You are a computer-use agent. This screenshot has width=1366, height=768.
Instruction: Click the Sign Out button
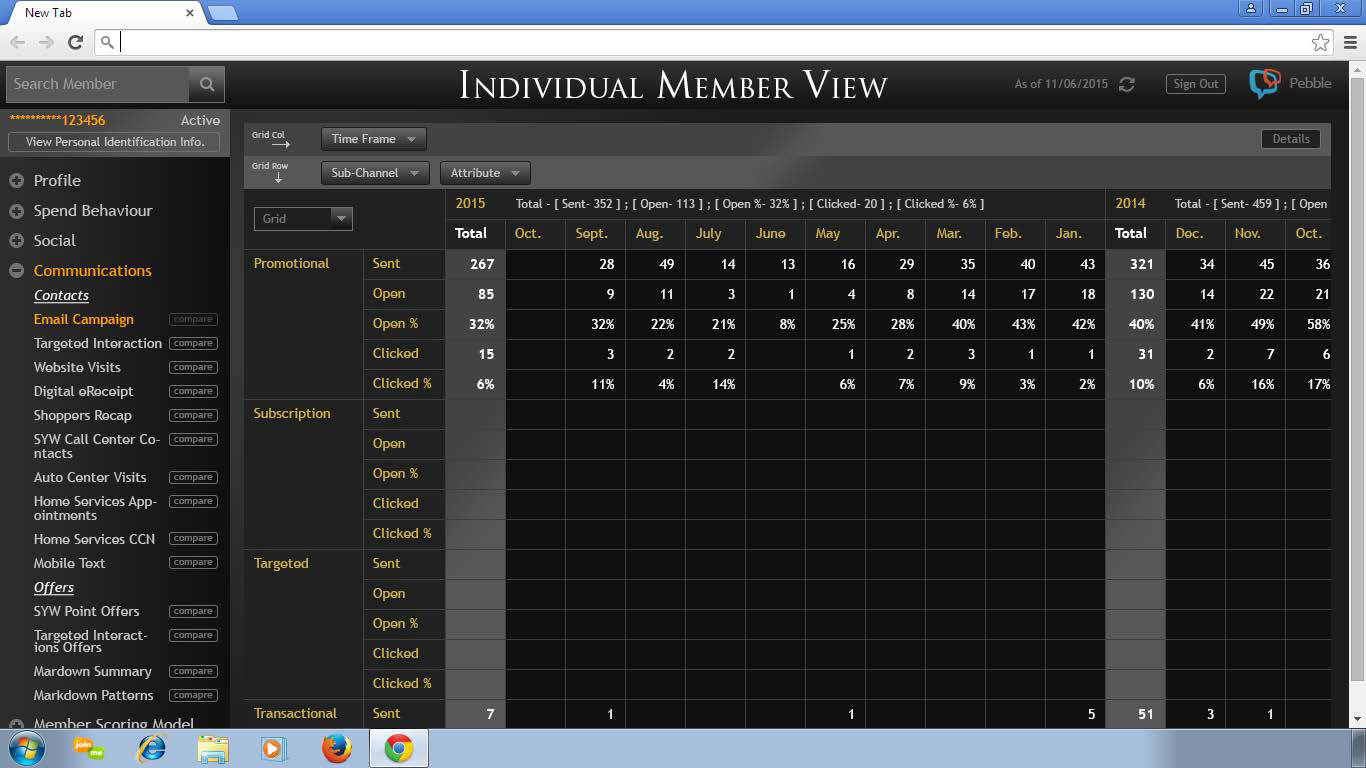click(1195, 84)
